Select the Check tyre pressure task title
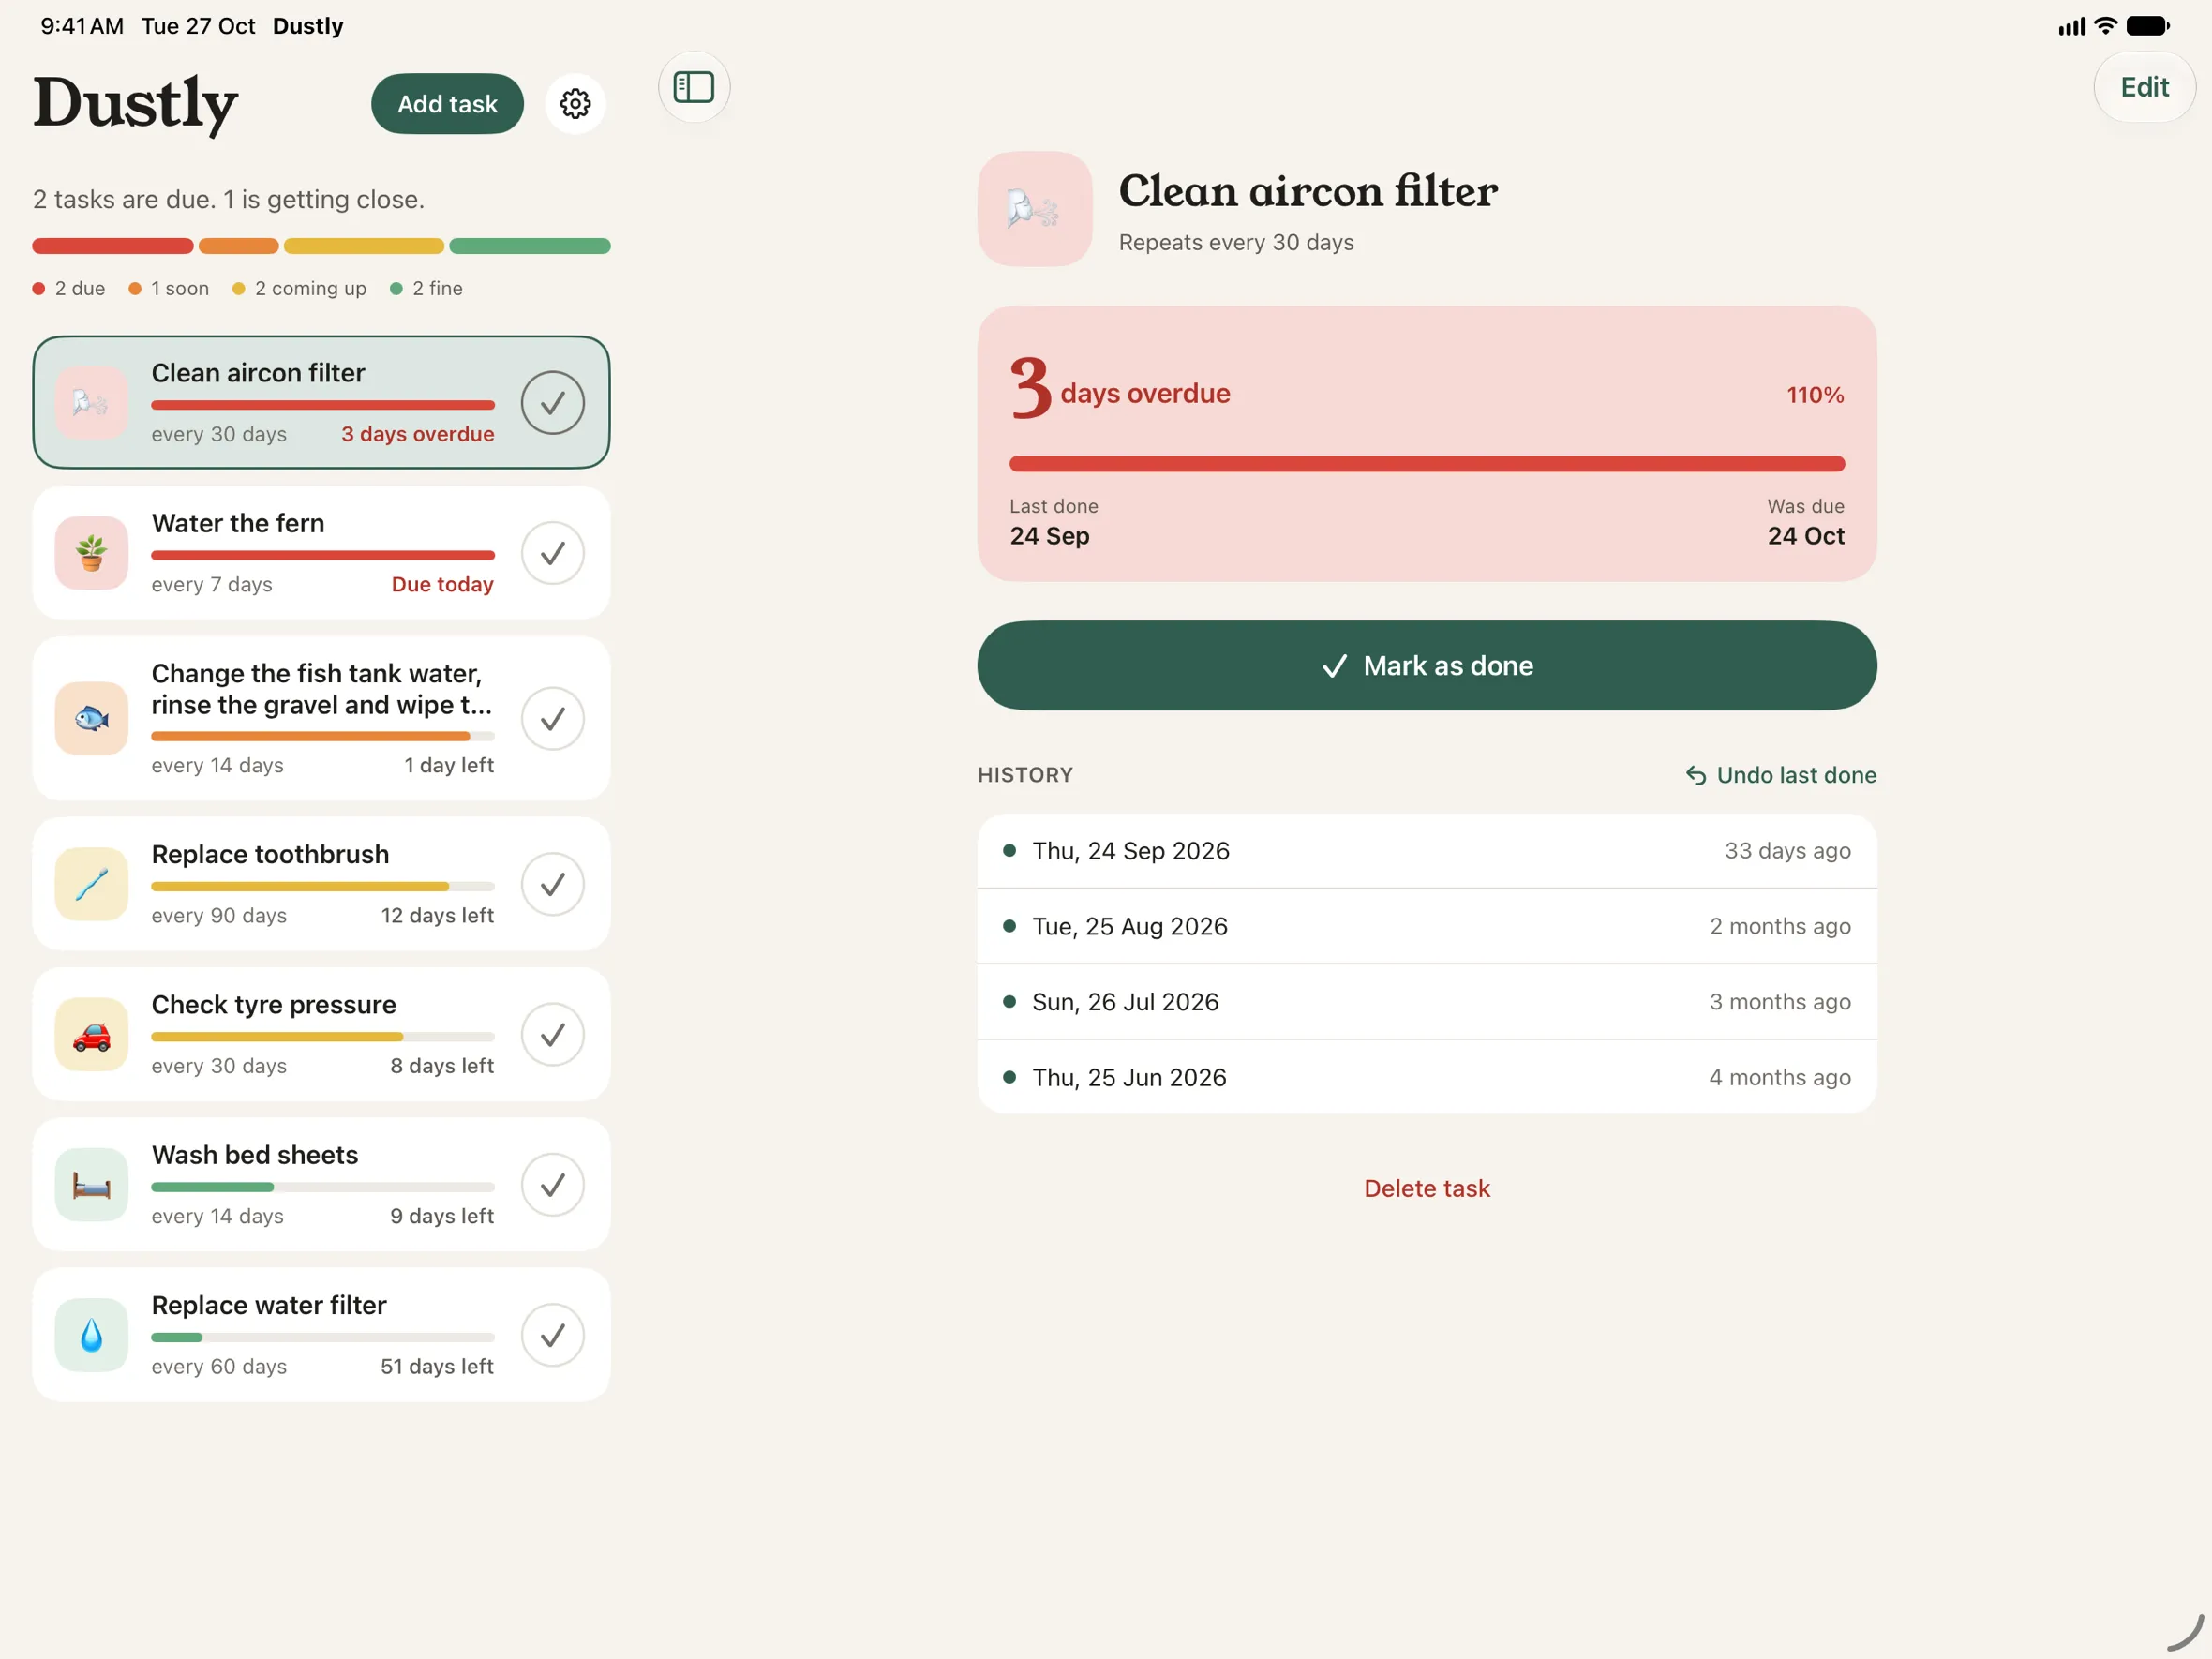This screenshot has width=2212, height=1659. [x=274, y=1004]
